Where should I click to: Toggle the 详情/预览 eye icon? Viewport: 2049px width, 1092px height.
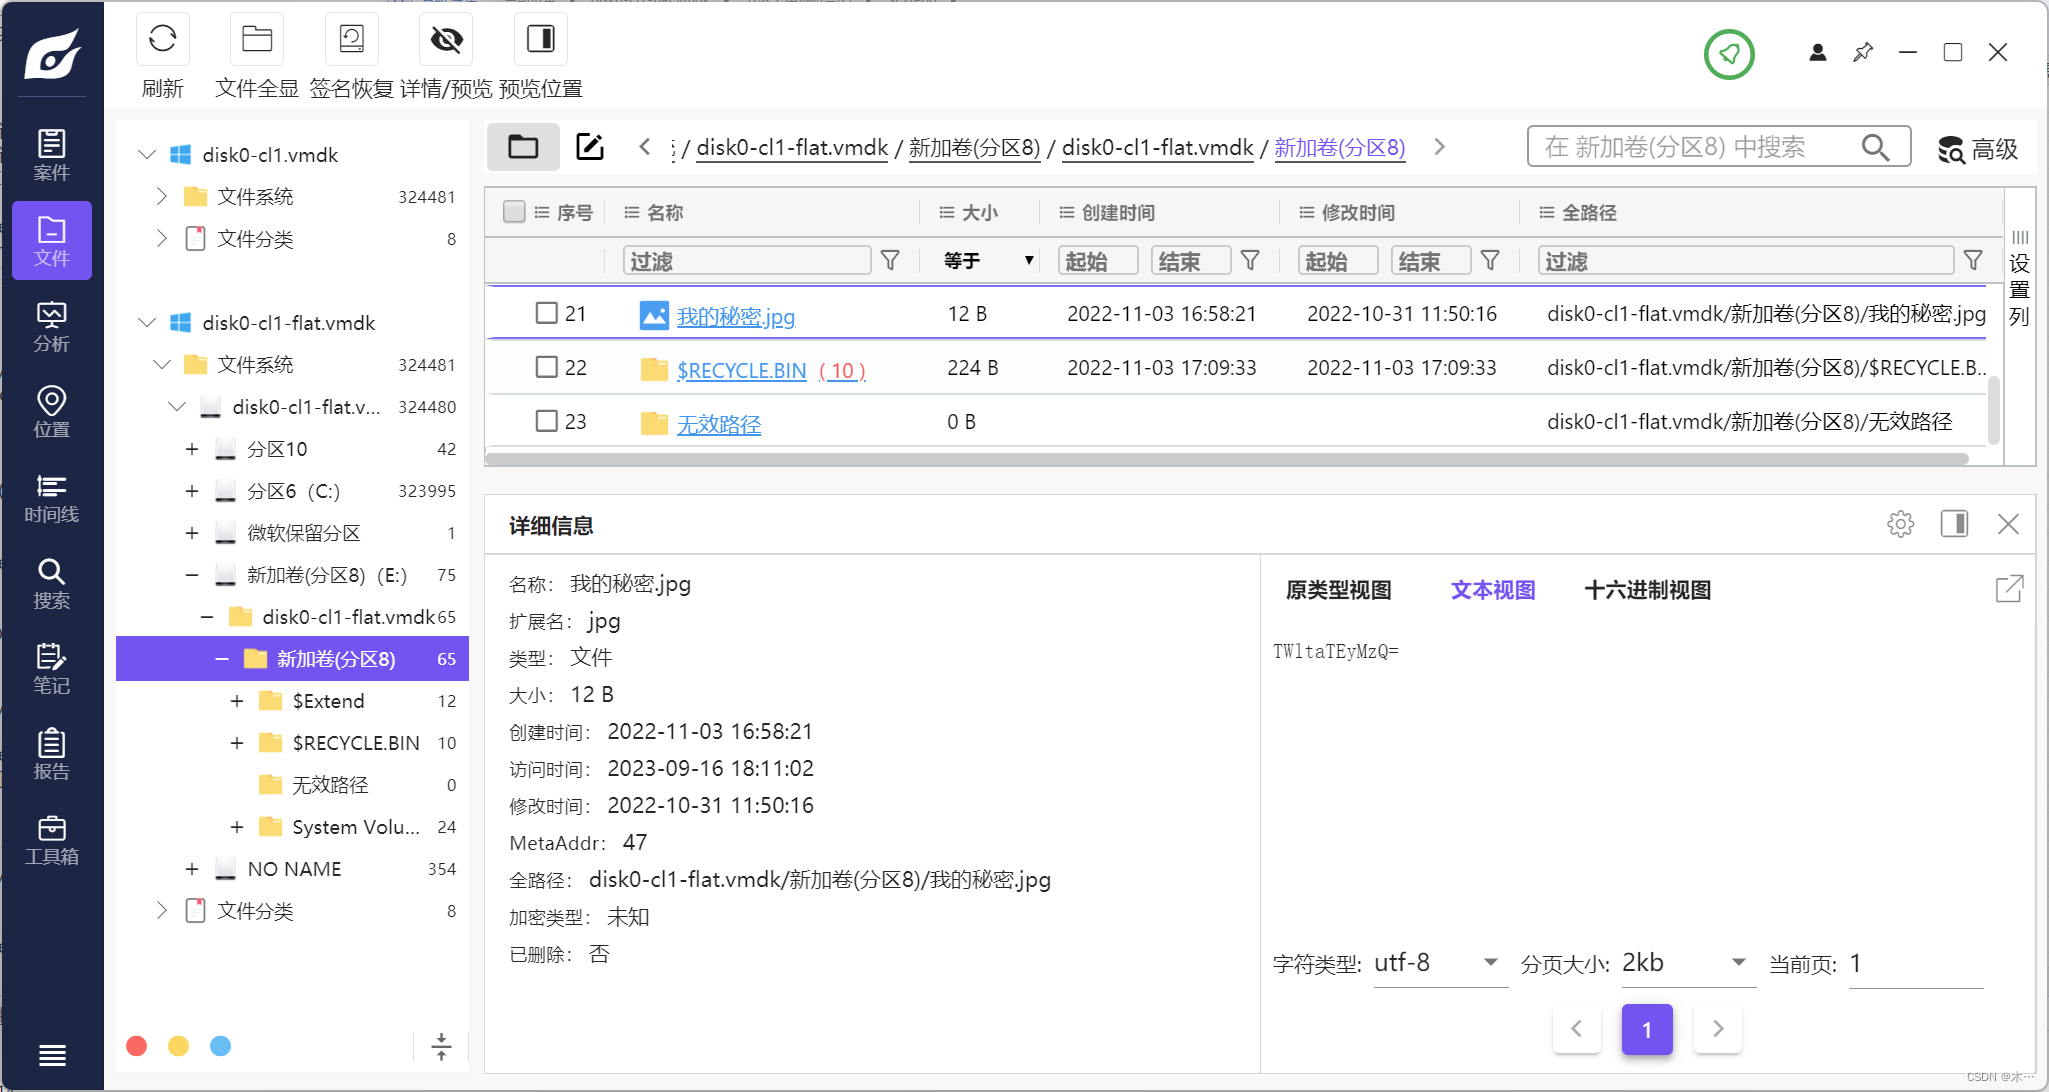446,40
